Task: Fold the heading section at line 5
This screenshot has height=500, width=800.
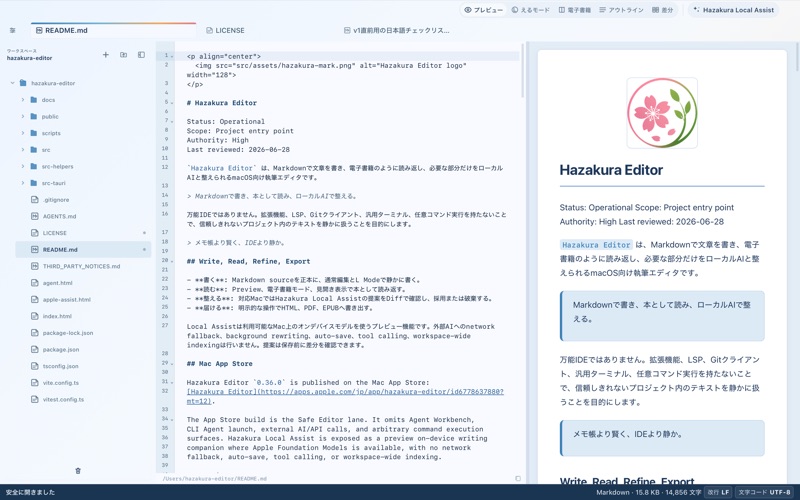Action: [172, 103]
